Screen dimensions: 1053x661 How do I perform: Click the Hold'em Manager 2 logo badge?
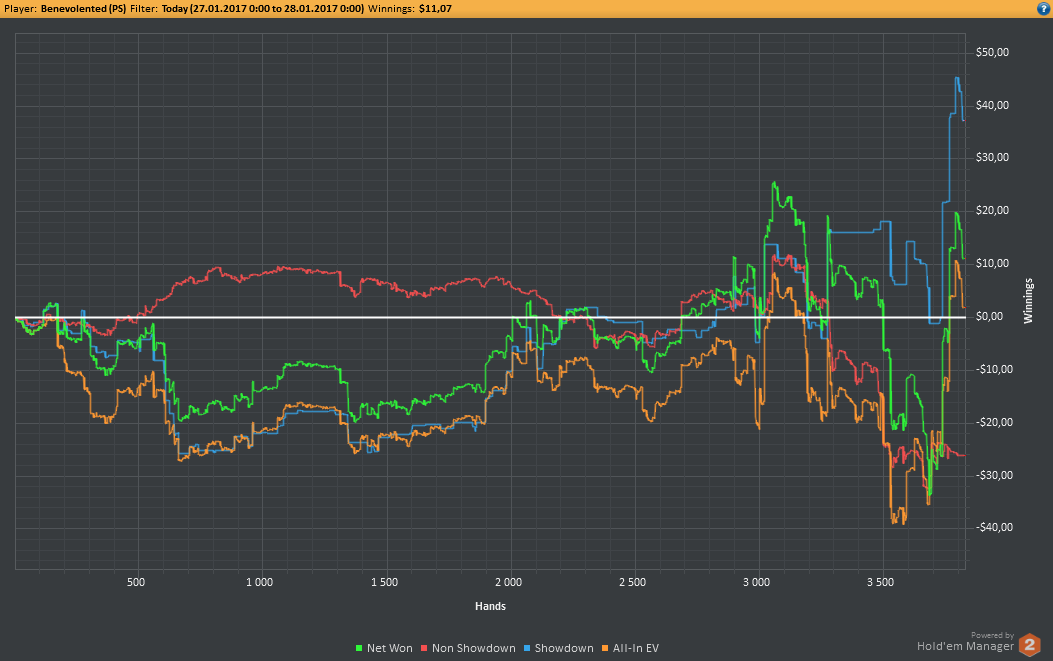pyautogui.click(x=1029, y=645)
